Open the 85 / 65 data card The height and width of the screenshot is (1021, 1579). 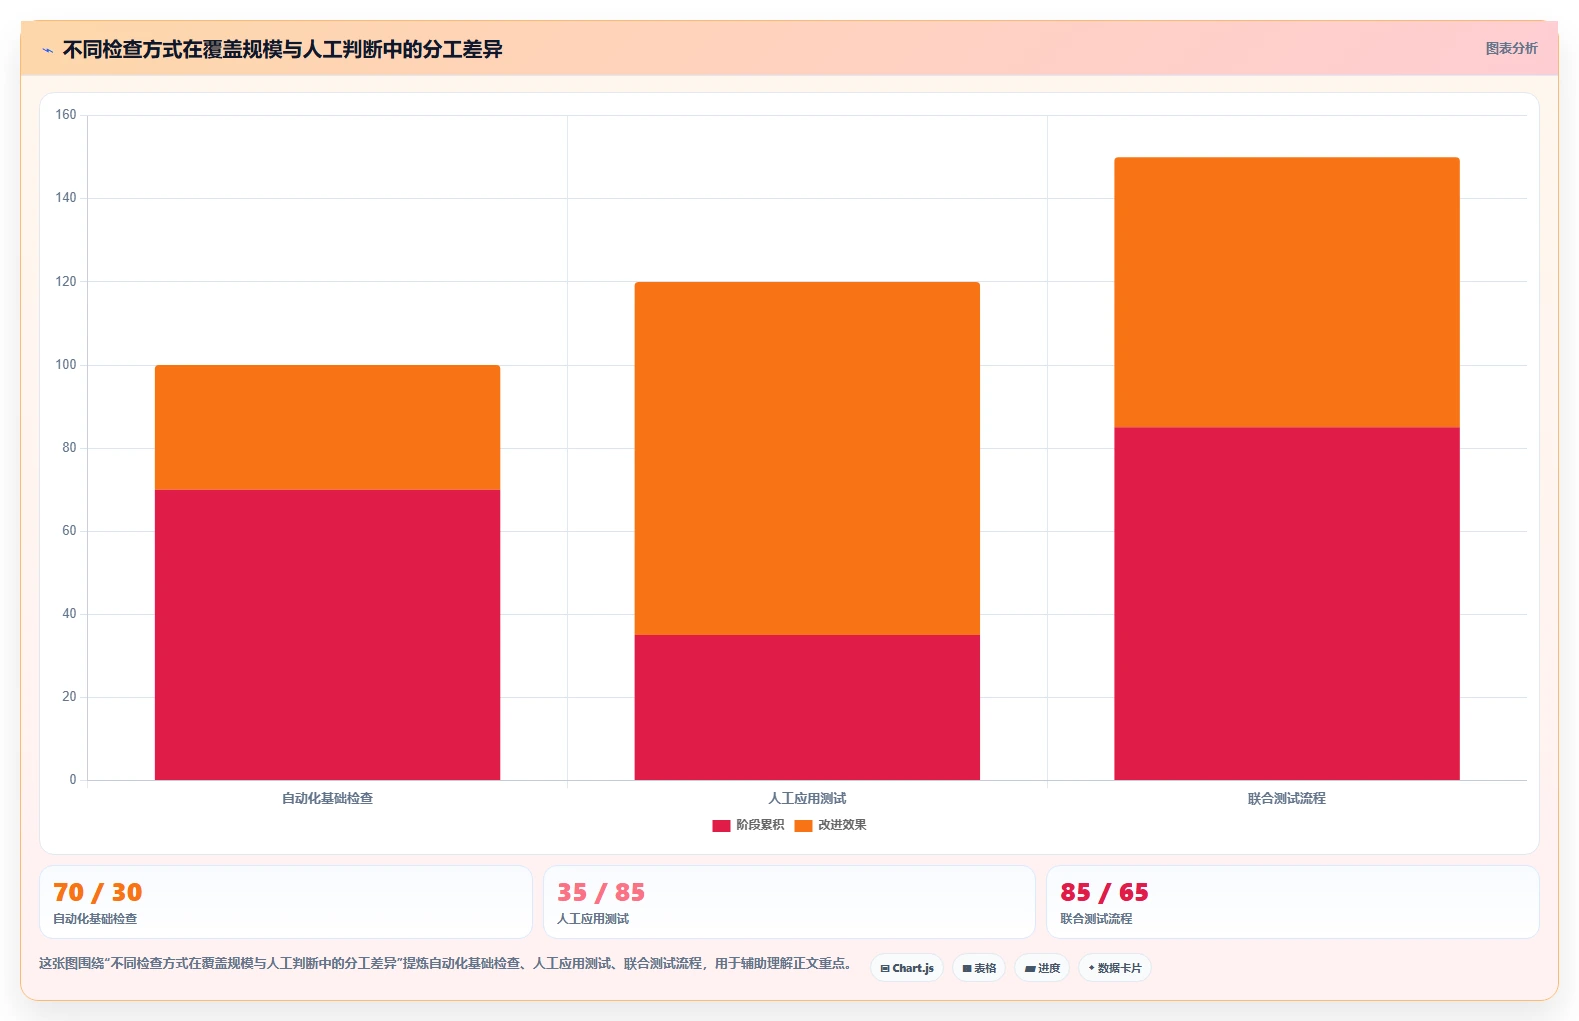click(1293, 902)
